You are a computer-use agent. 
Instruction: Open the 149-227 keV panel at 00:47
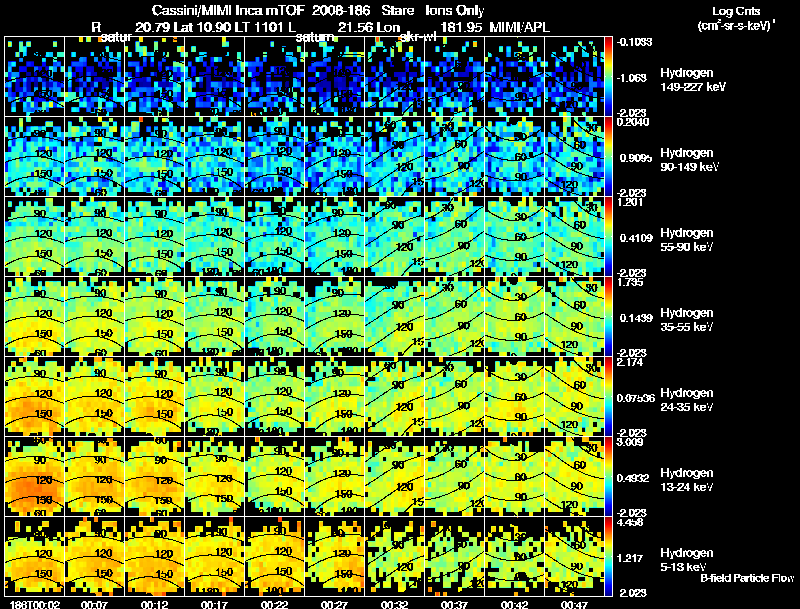click(574, 77)
